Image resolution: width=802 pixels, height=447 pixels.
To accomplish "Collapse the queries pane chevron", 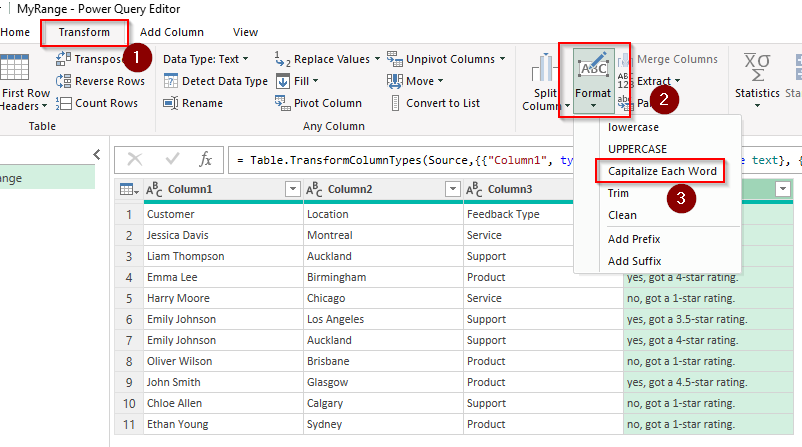I will 97,154.
